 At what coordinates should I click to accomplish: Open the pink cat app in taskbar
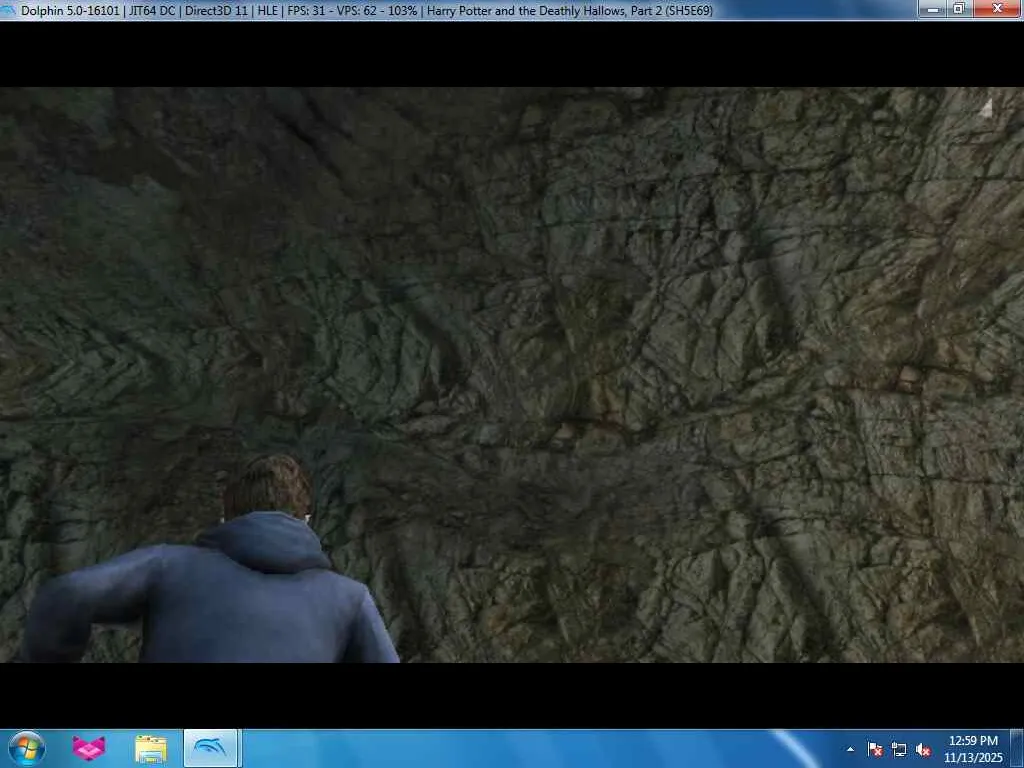tap(89, 749)
